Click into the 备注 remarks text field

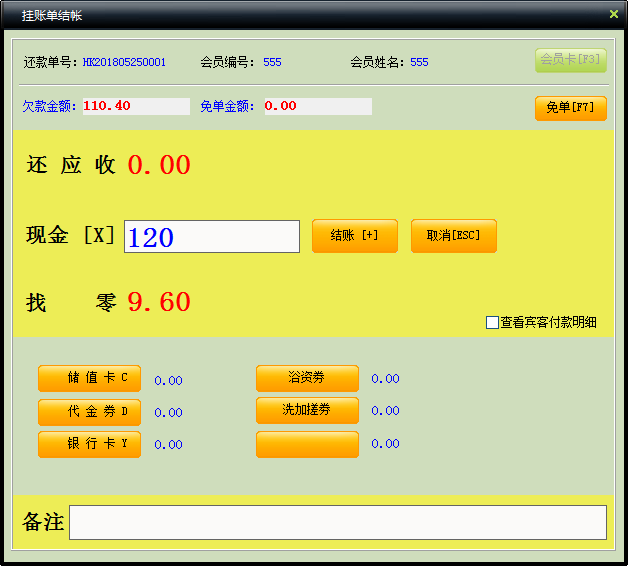337,522
